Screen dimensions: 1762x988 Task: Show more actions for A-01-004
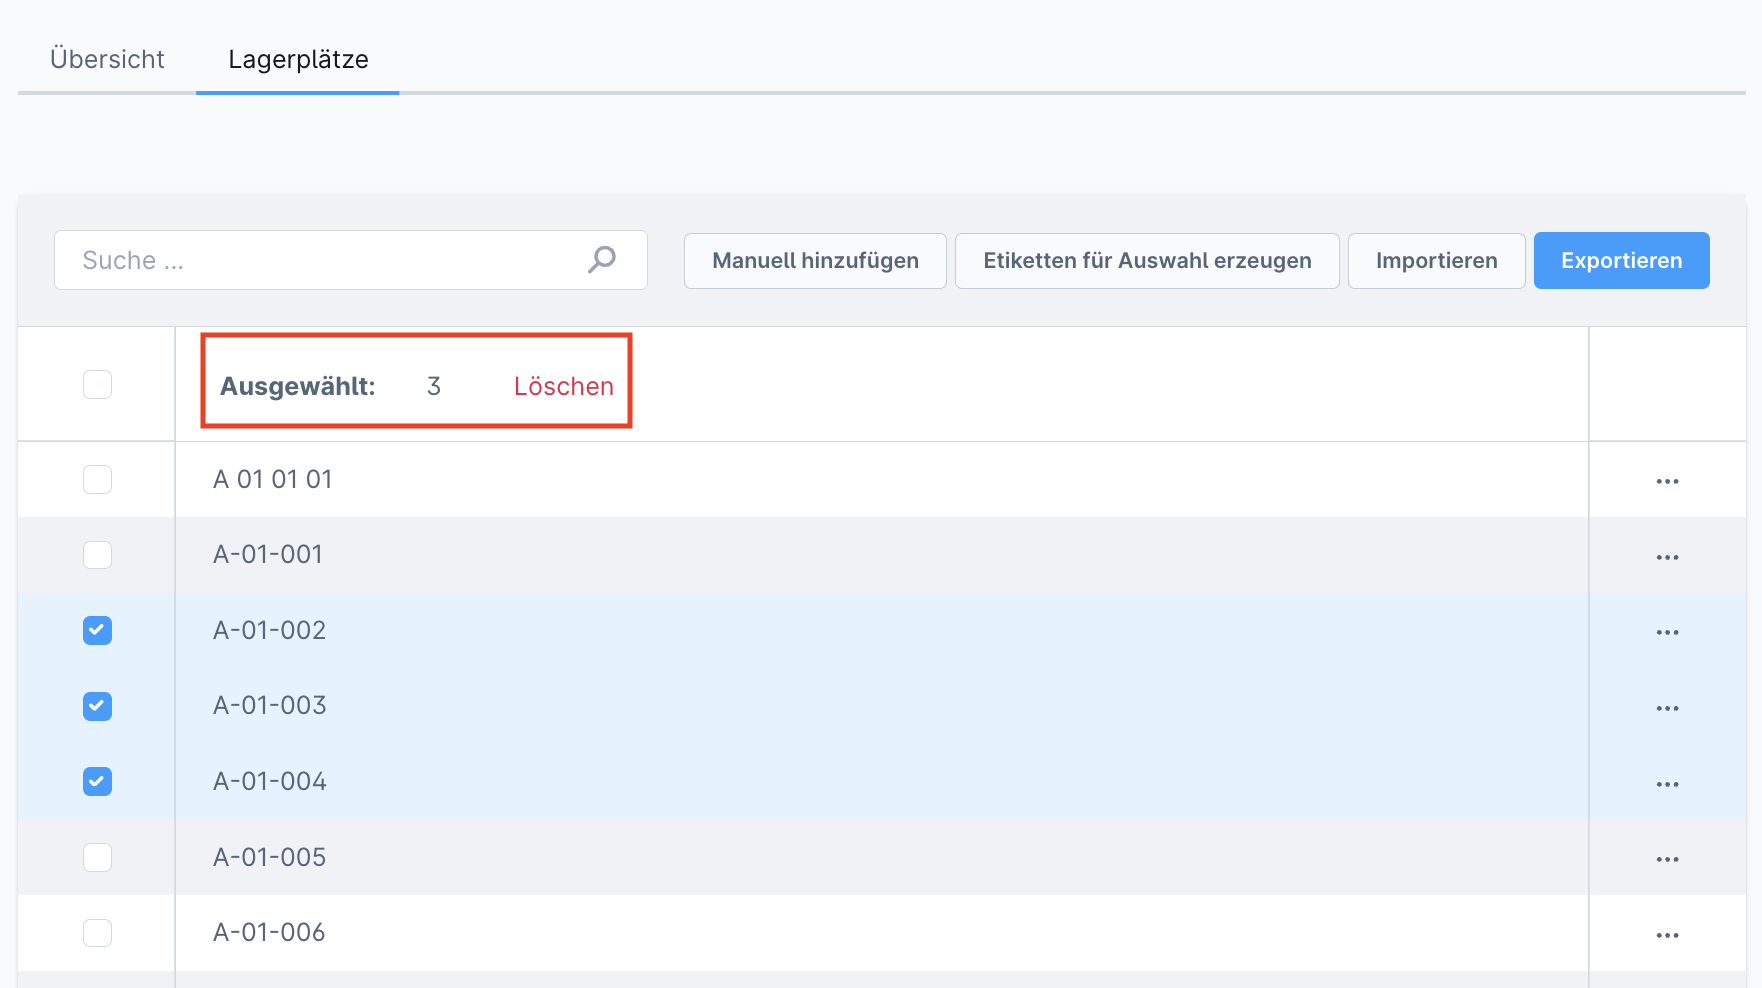(x=1667, y=784)
